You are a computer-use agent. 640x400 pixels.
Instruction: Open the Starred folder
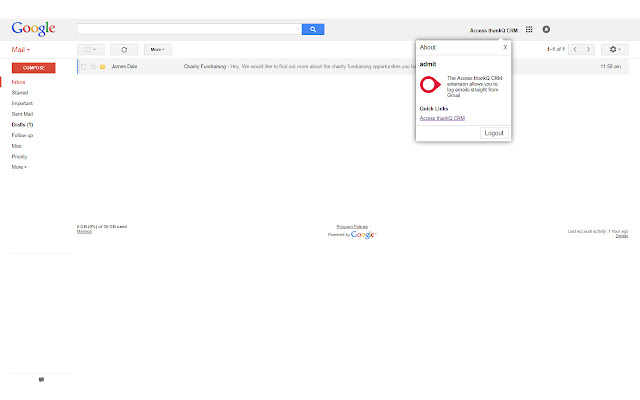[20, 93]
